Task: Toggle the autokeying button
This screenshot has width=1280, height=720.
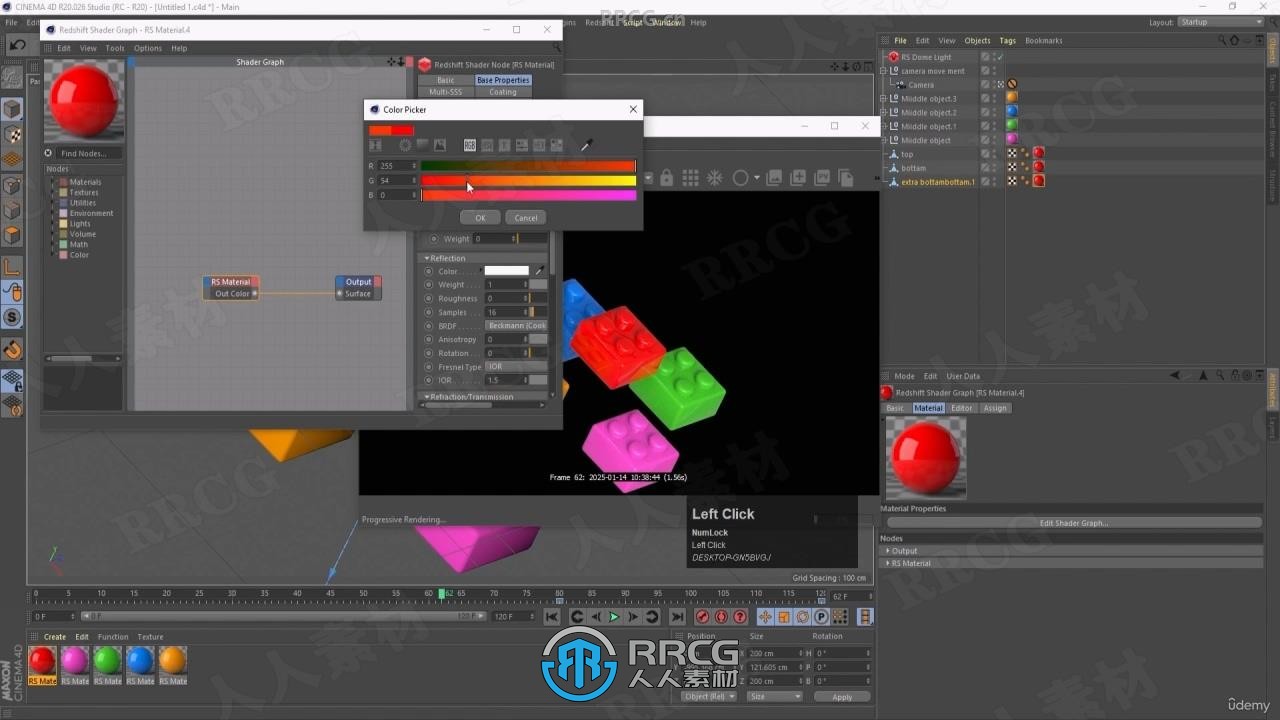Action: pyautogui.click(x=720, y=617)
